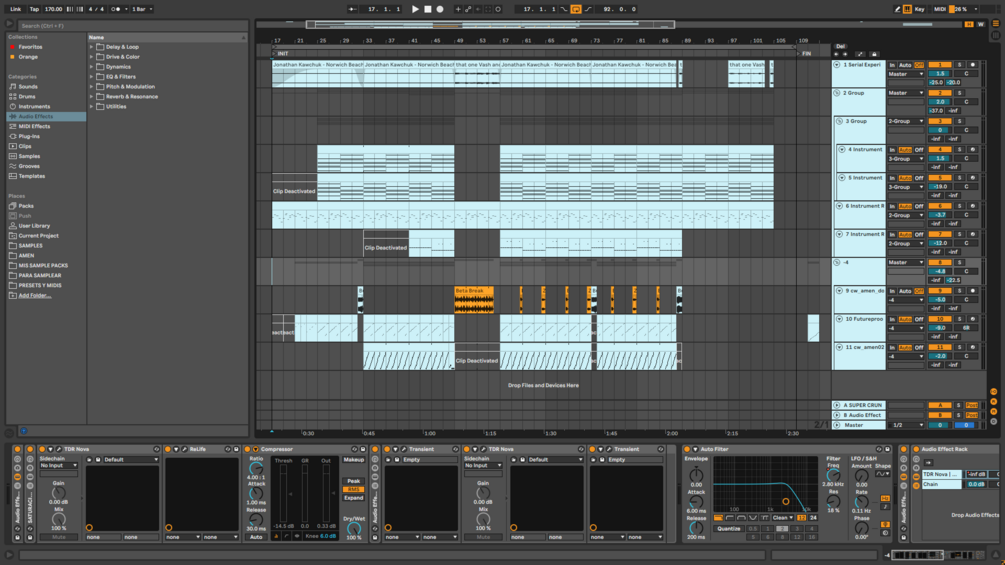Open User Library in Places
Screen dimensions: 1005x565
(x=34, y=225)
